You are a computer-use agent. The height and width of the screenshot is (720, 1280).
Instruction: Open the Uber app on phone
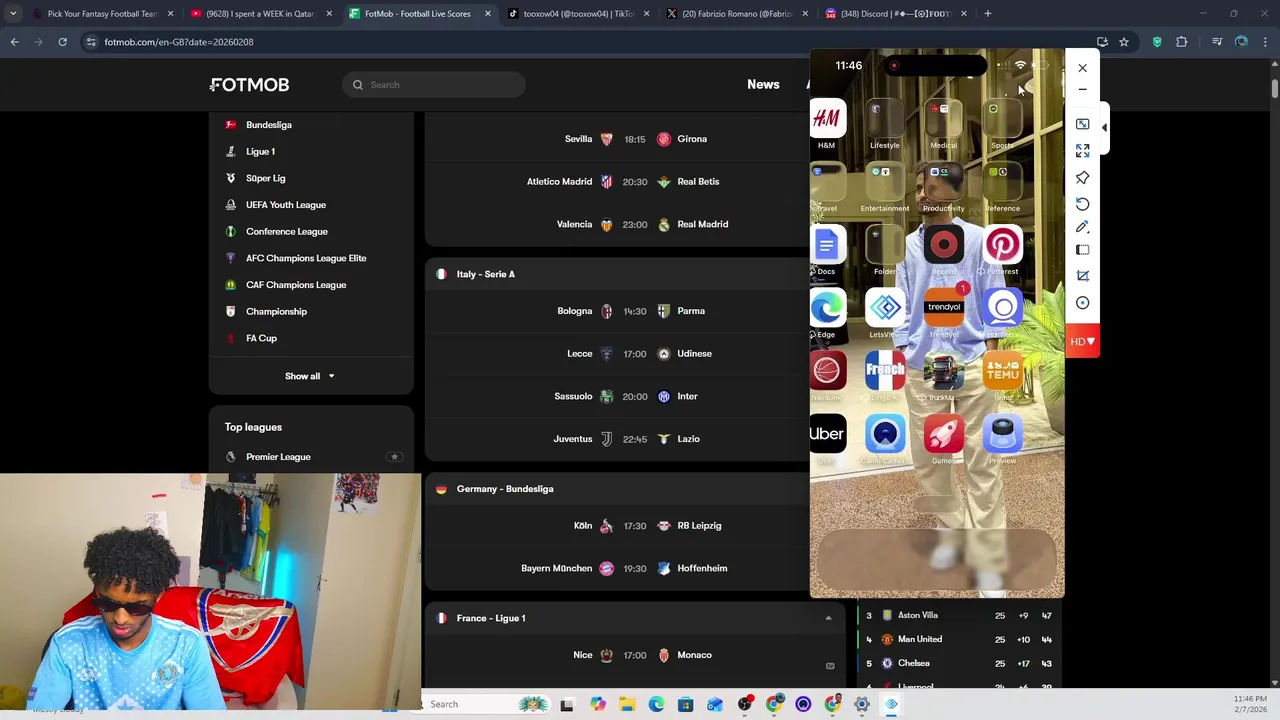[x=827, y=434]
